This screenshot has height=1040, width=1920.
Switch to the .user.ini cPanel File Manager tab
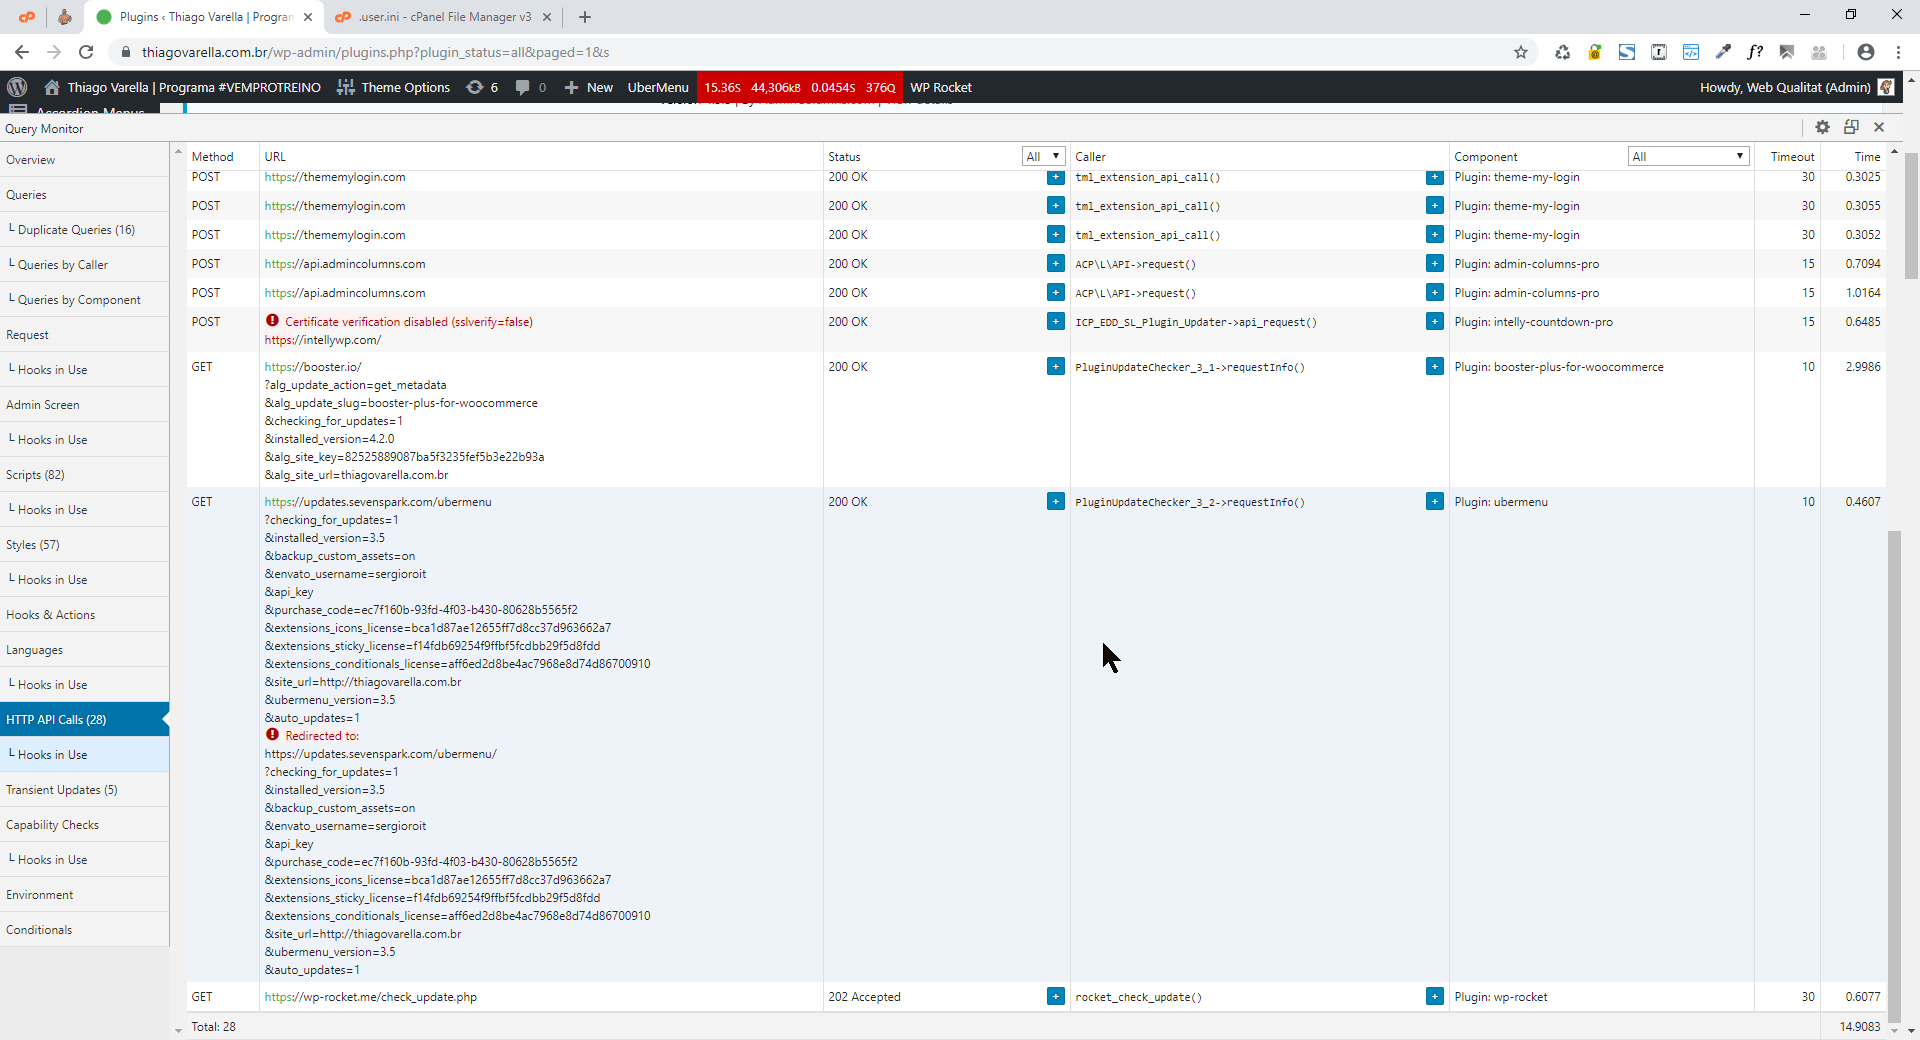(x=444, y=17)
